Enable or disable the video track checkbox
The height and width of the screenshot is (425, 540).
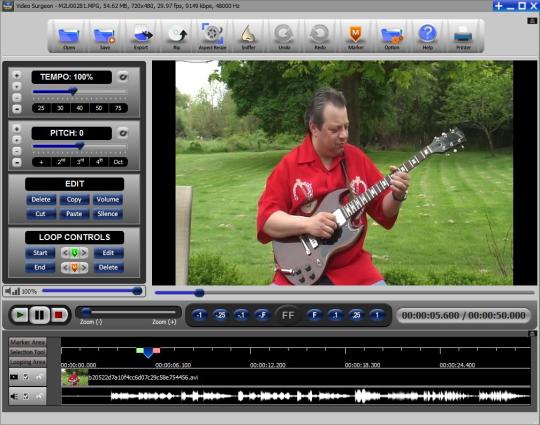pyautogui.click(x=26, y=377)
